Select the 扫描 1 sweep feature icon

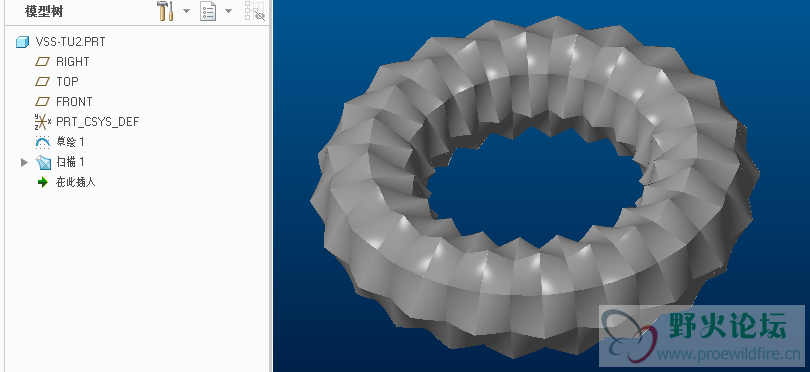click(43, 162)
